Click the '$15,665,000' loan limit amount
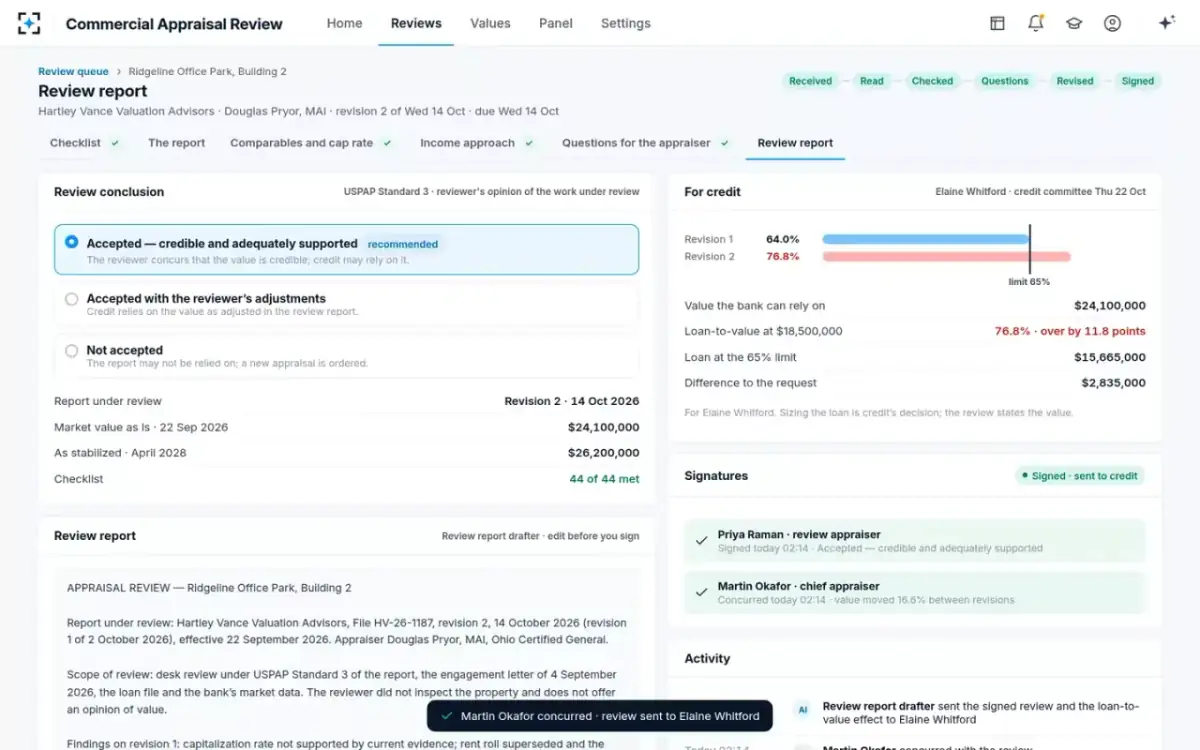Viewport: 1200px width, 750px height. [1110, 357]
